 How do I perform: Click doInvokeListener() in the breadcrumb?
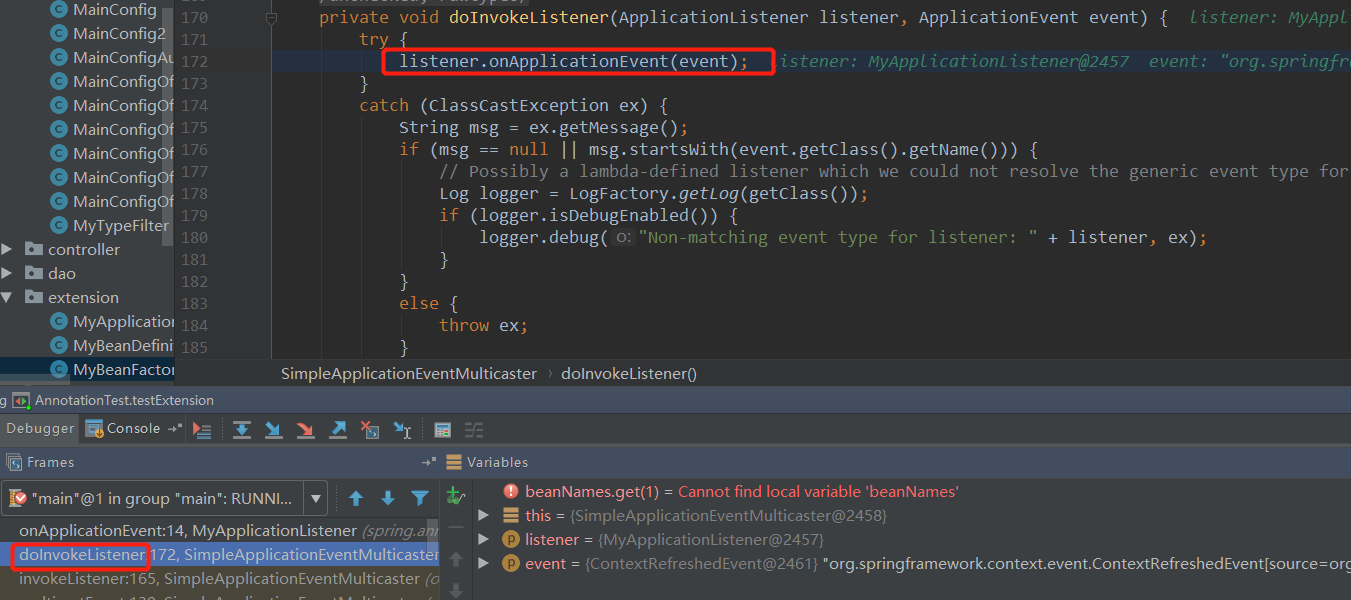click(629, 373)
